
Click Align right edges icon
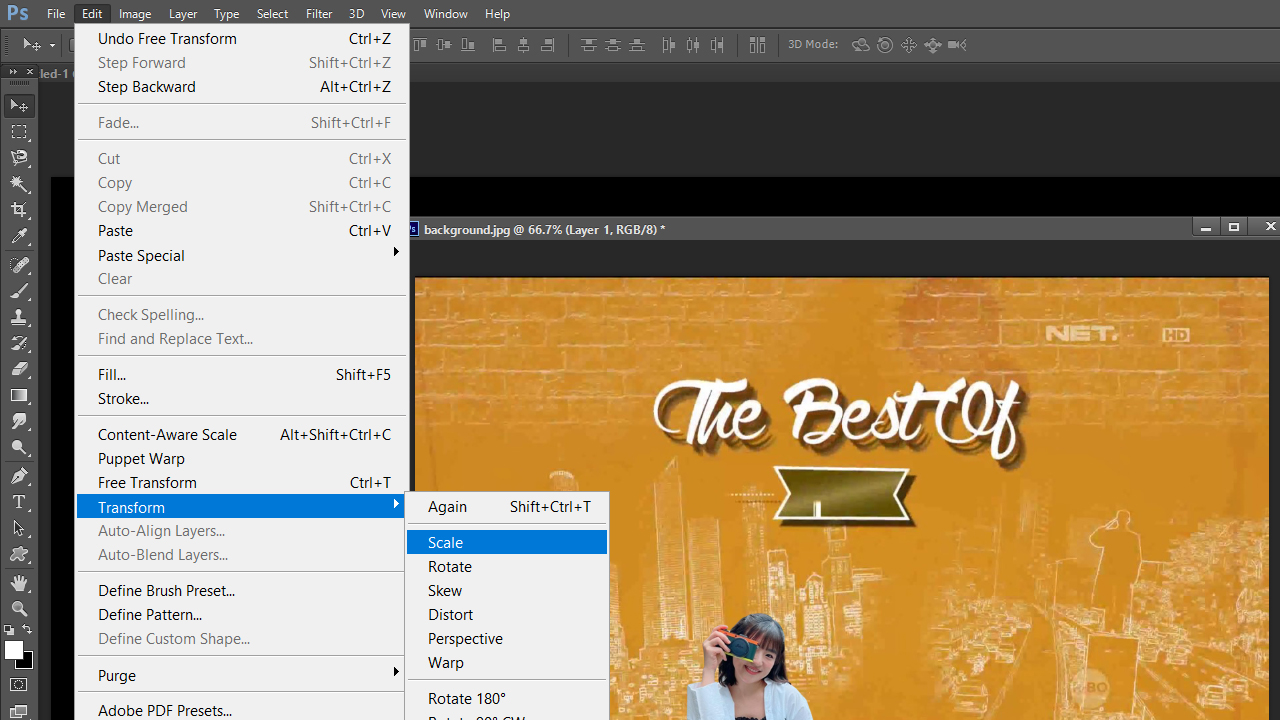click(x=547, y=45)
